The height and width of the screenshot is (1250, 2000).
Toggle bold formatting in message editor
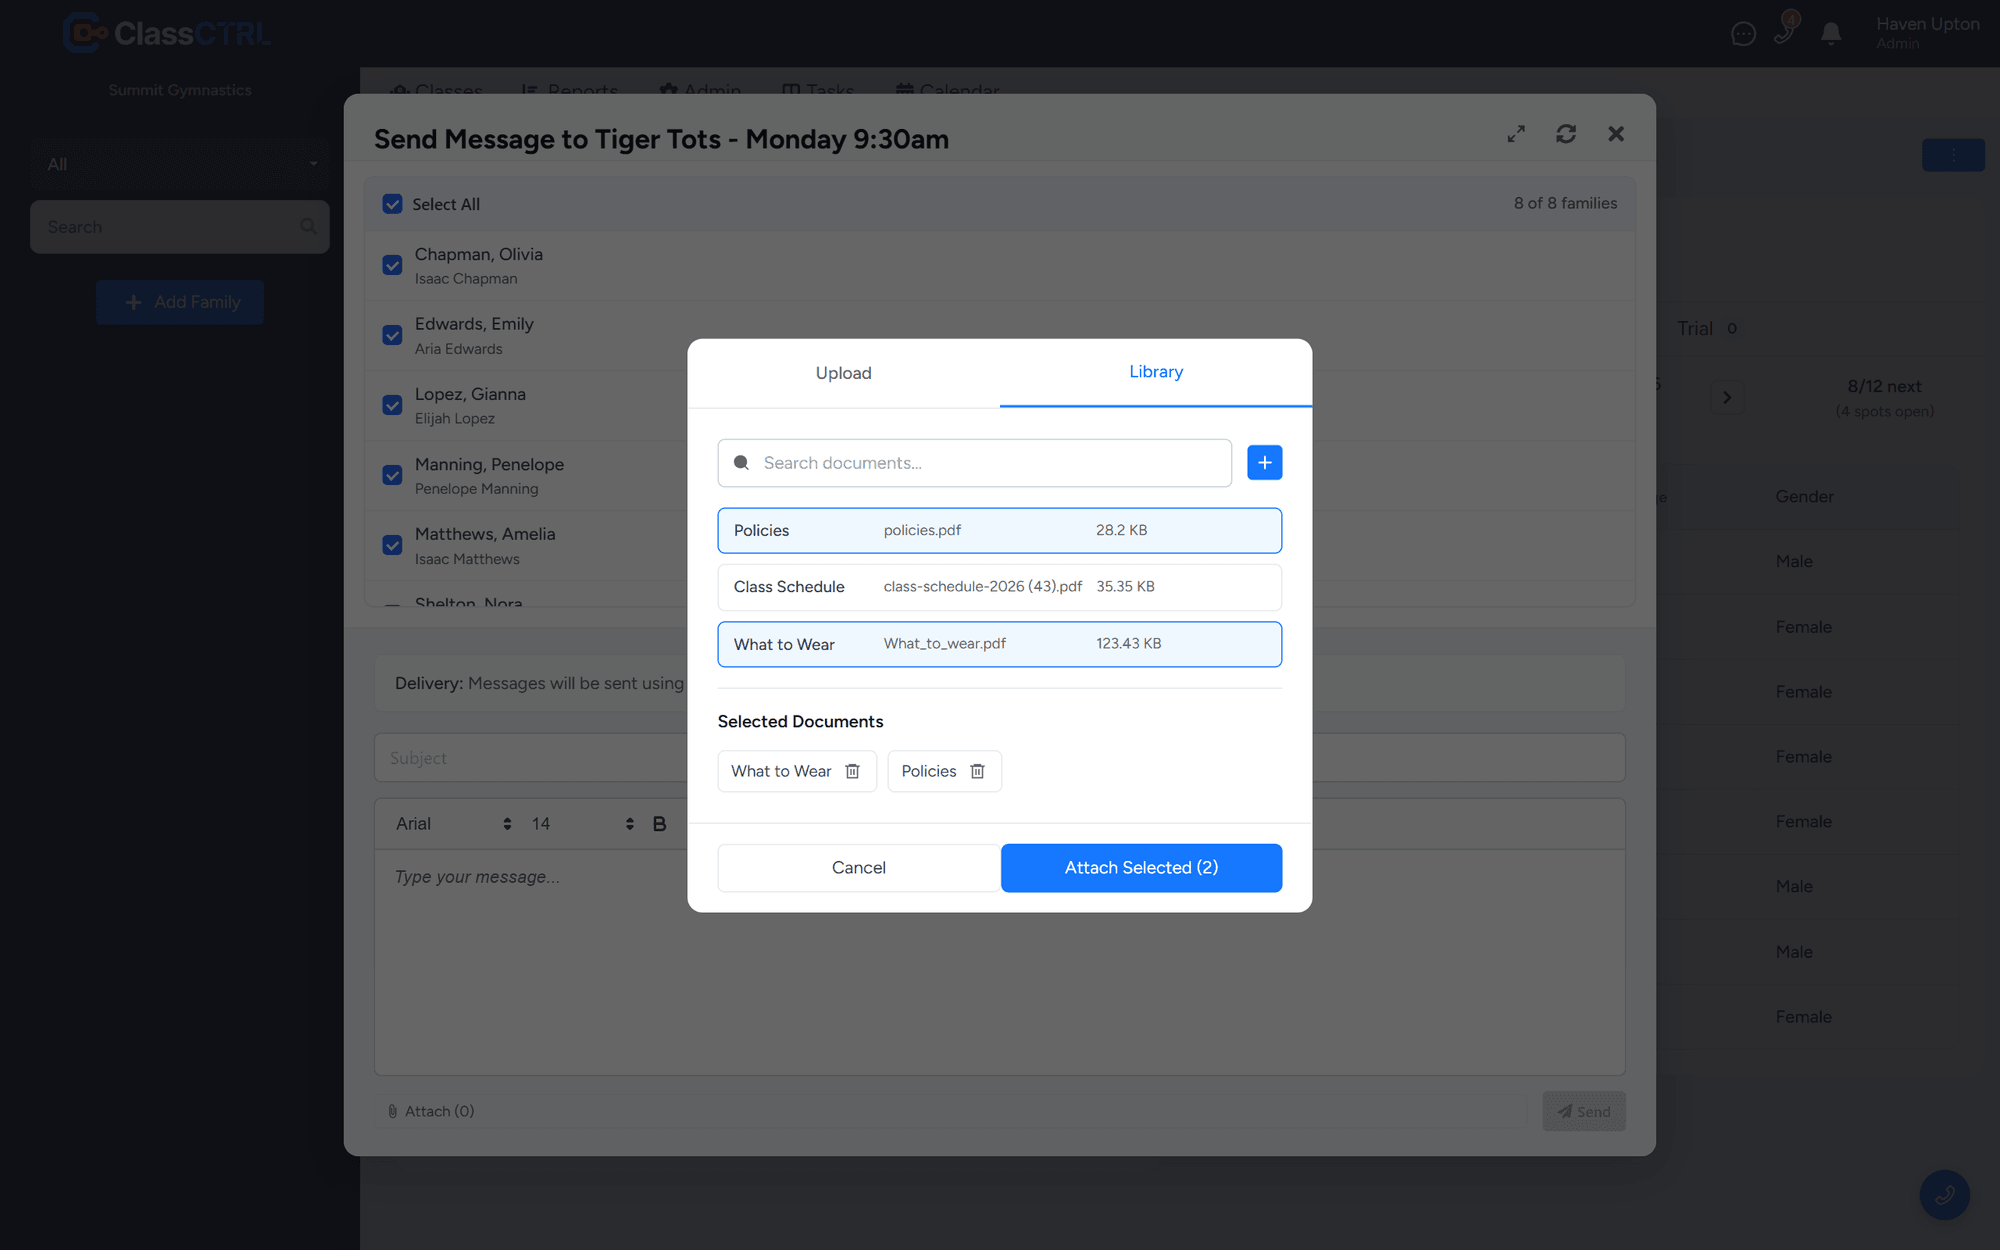pos(659,824)
